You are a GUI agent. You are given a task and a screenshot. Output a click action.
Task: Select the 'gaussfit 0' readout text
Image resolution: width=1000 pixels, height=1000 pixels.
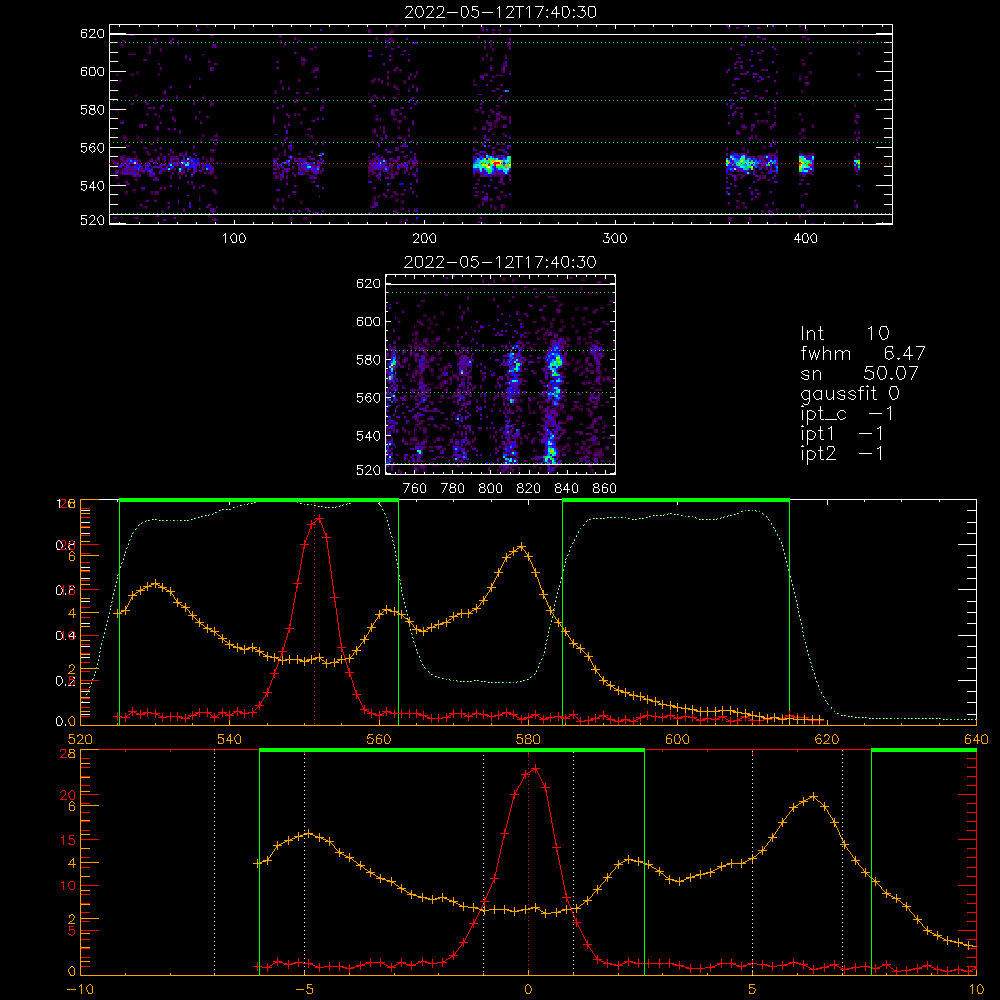coord(849,393)
